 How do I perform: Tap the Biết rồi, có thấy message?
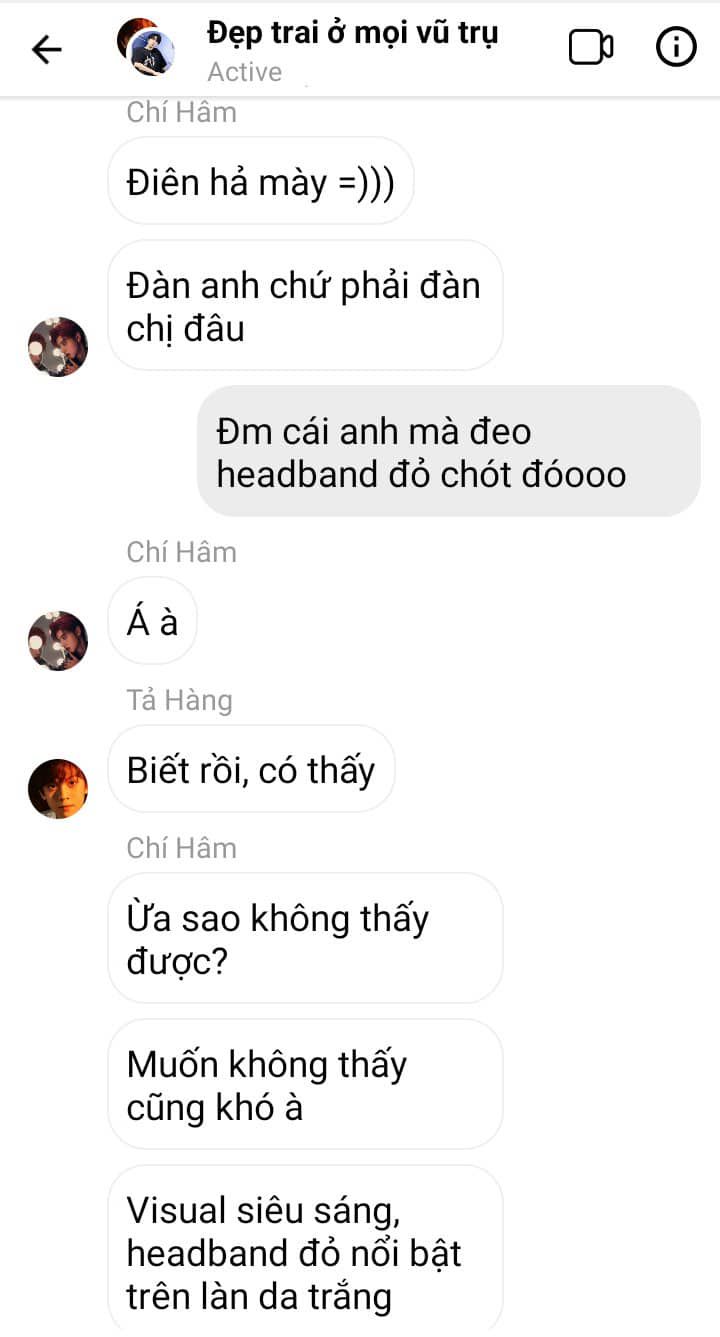(x=251, y=769)
